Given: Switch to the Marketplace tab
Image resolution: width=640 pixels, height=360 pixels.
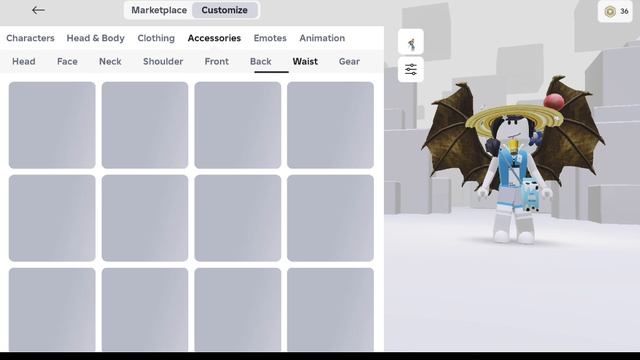Looking at the screenshot, I should click(159, 10).
